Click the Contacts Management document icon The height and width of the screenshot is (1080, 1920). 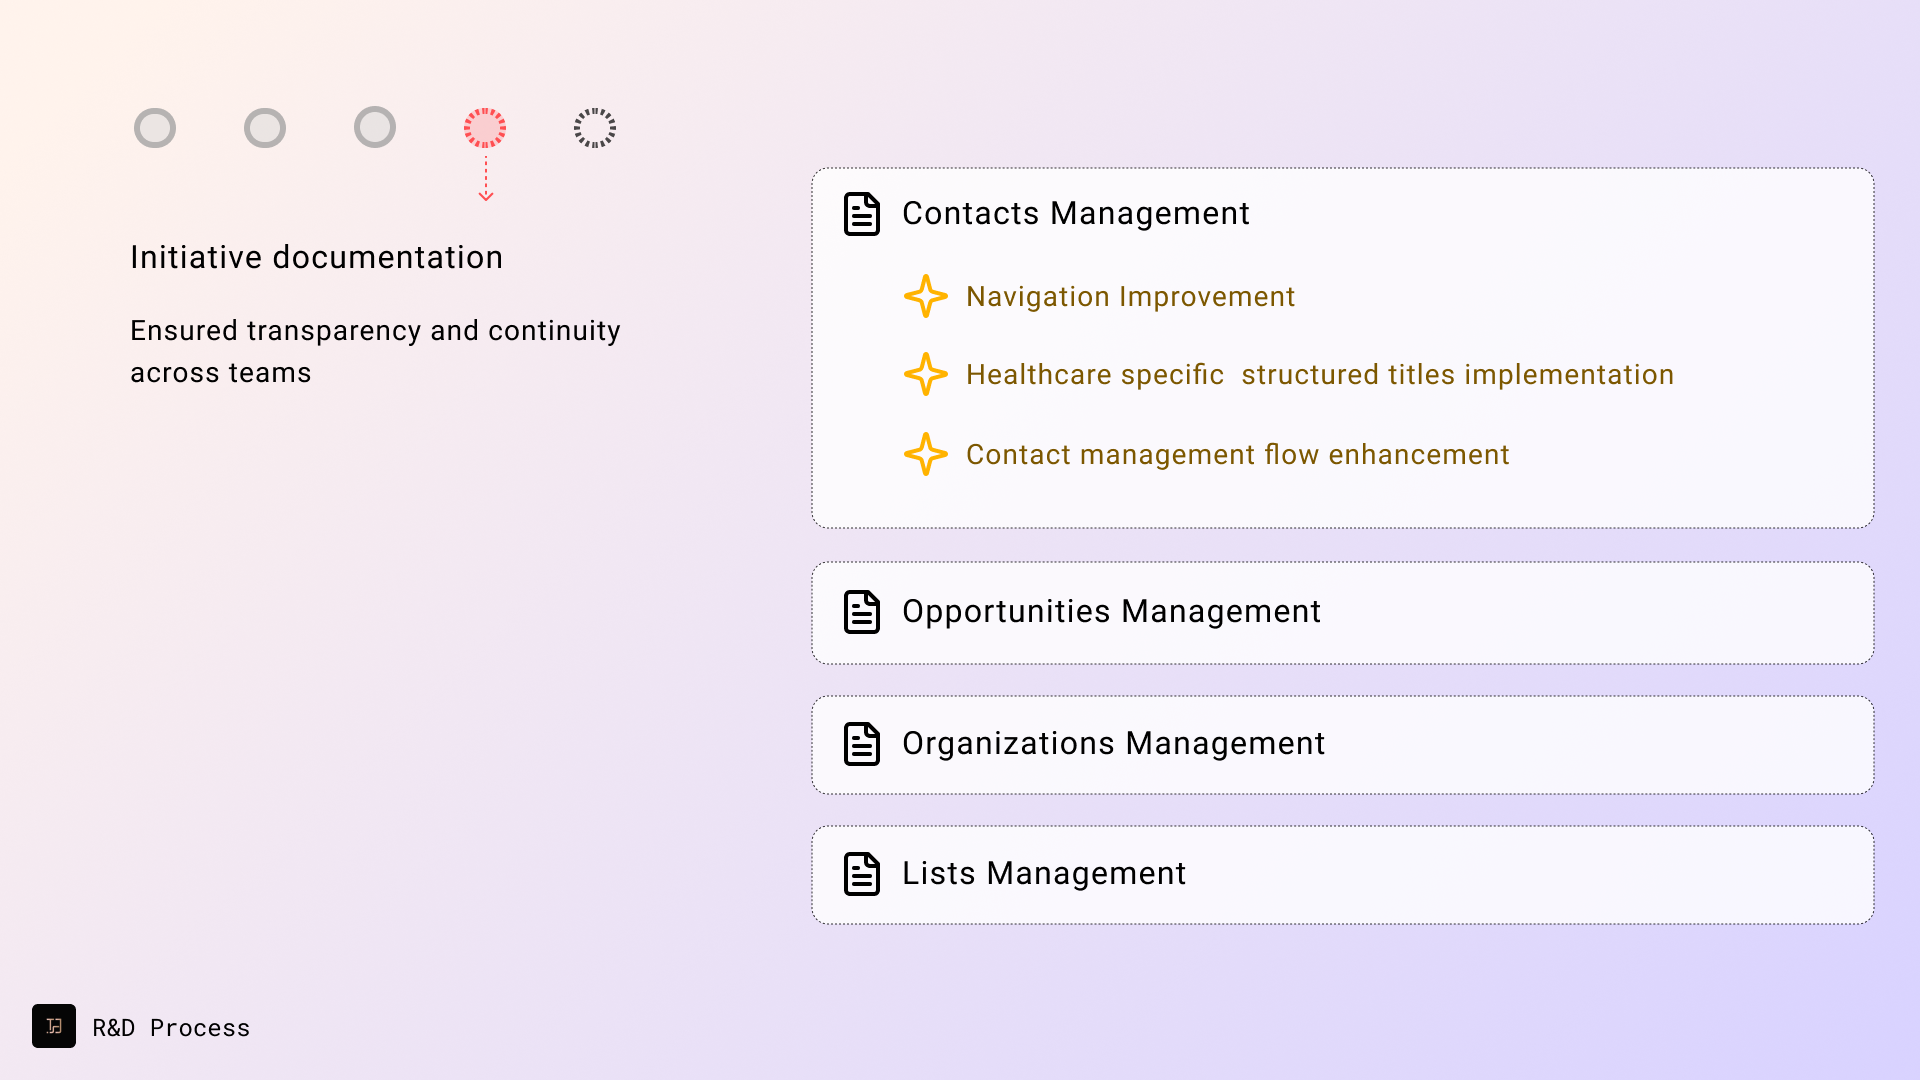(x=861, y=214)
